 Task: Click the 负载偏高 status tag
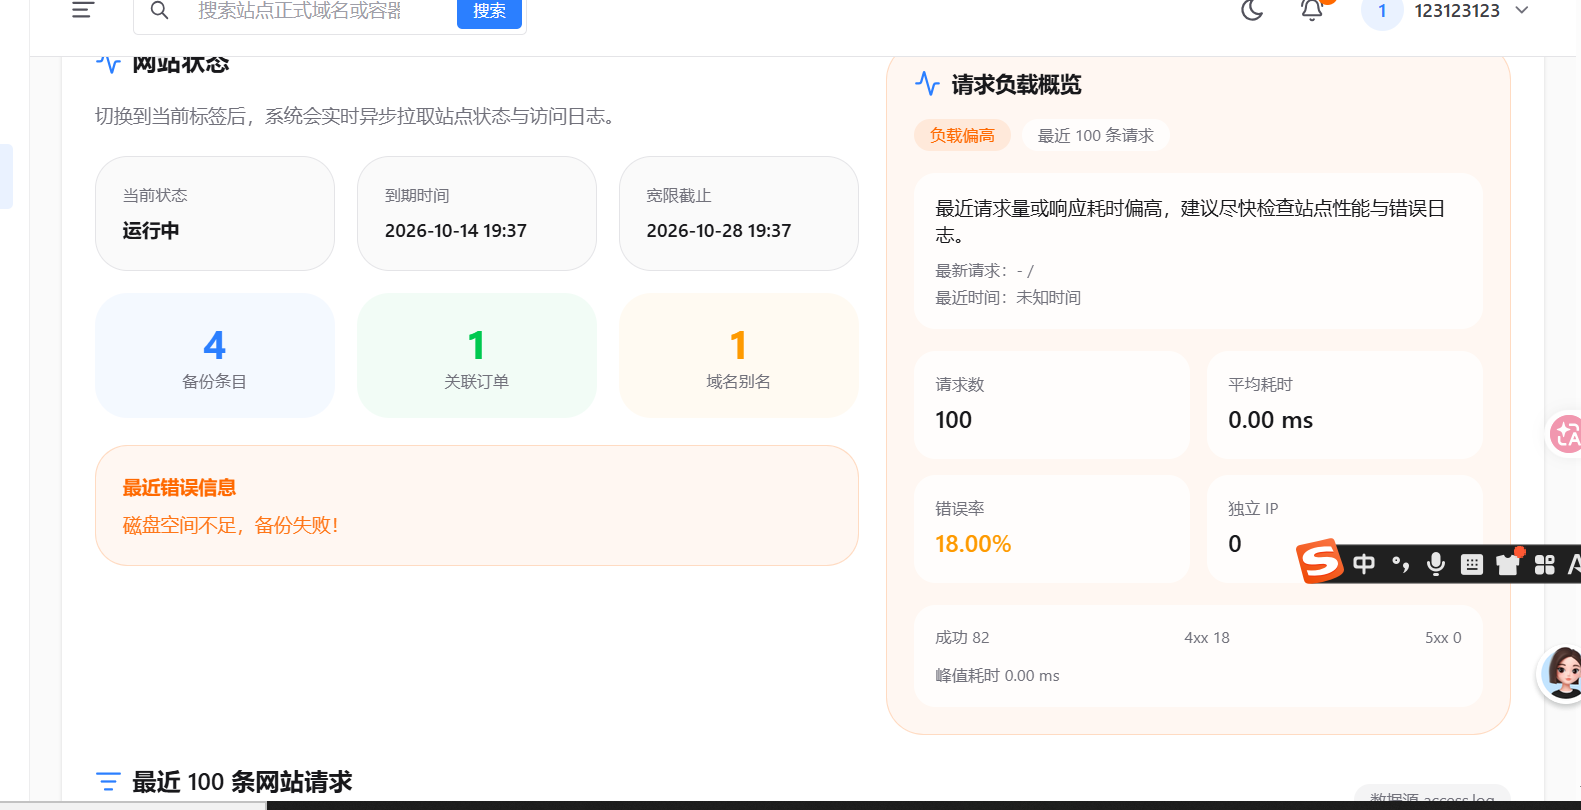[962, 135]
